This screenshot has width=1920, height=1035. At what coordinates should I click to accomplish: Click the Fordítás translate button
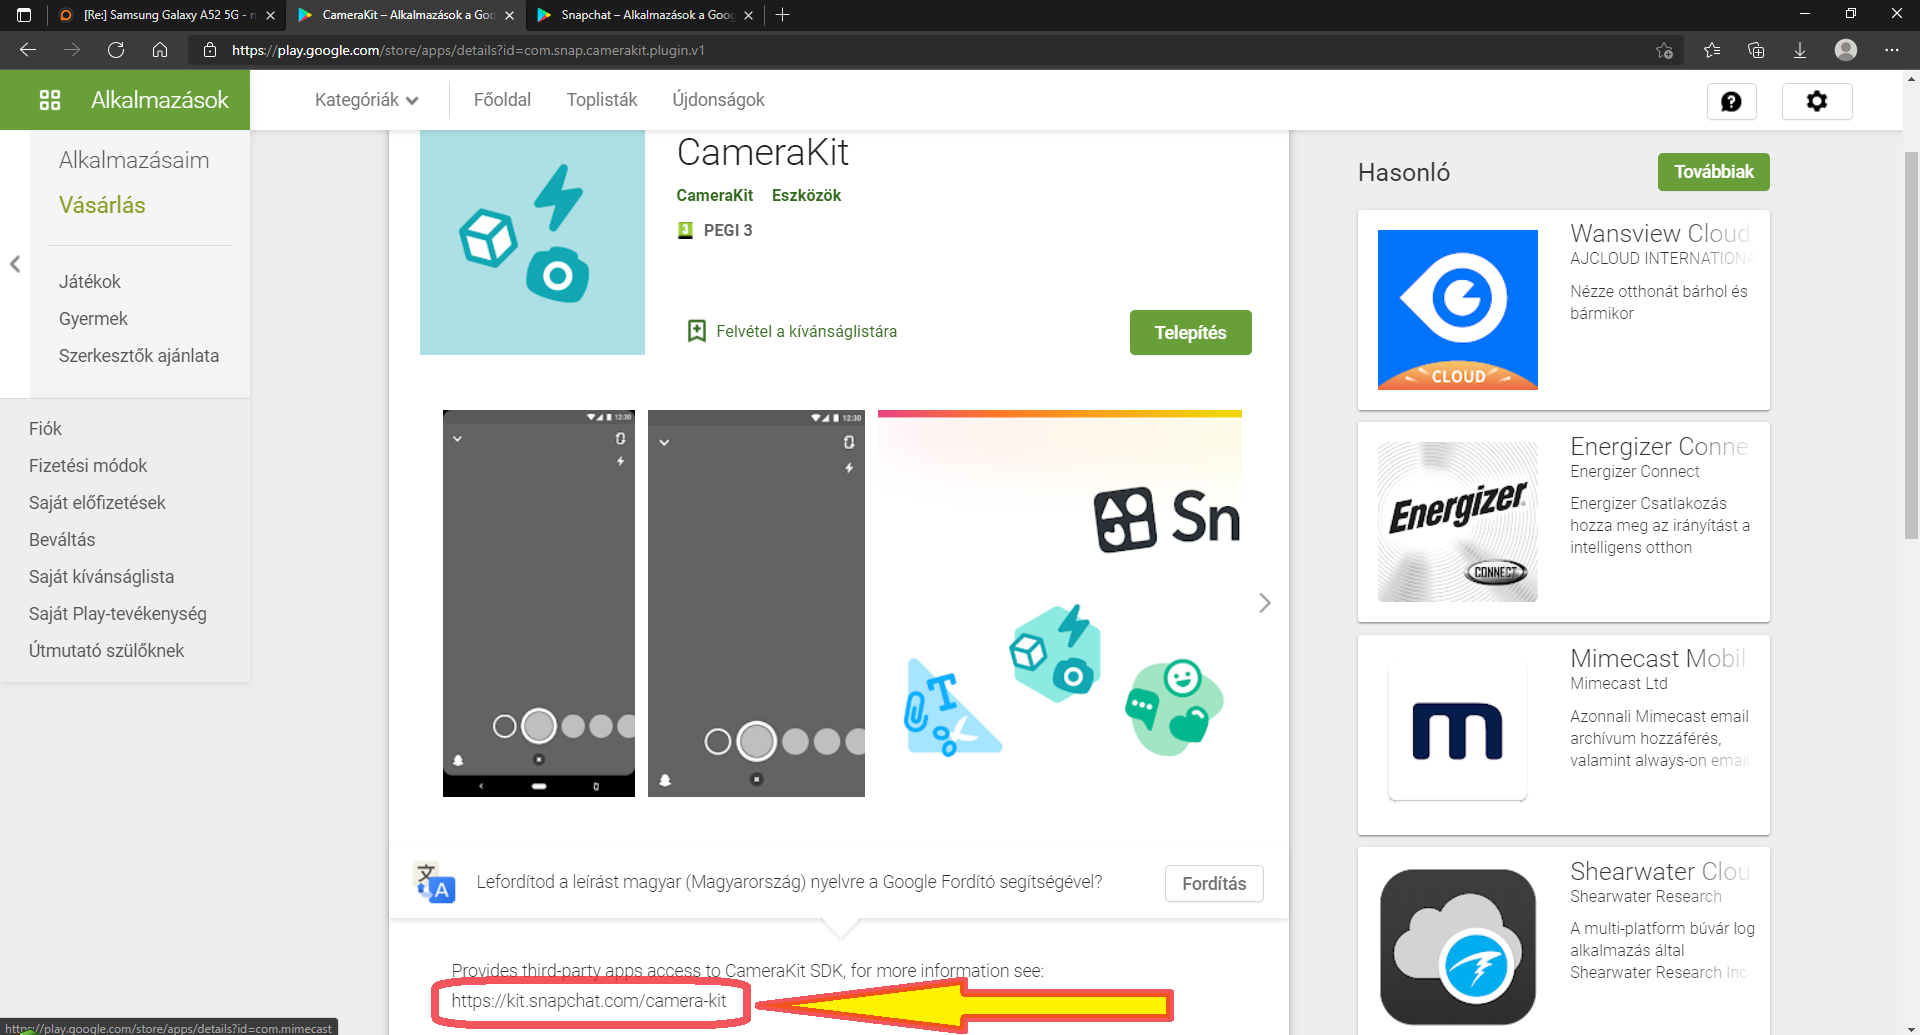pos(1214,883)
